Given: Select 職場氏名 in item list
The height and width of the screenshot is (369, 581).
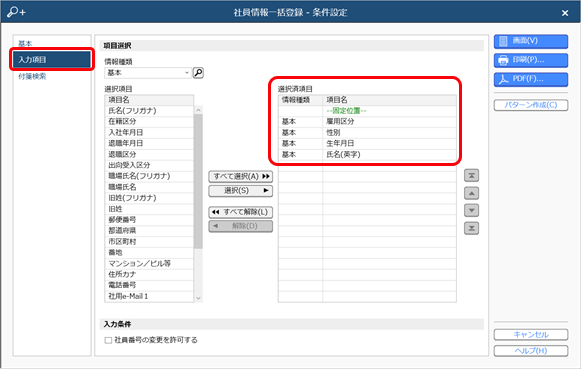Looking at the screenshot, I should click(149, 187).
